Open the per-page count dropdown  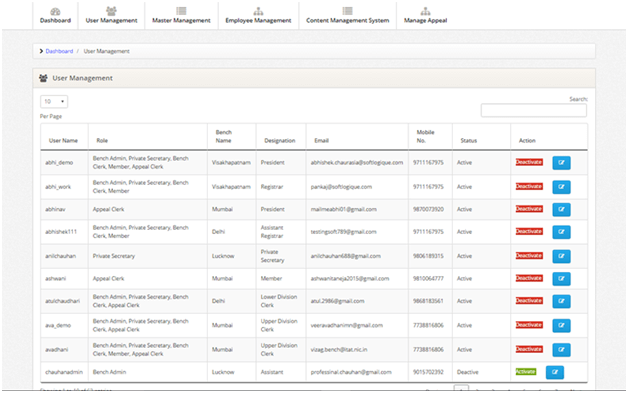[x=54, y=102]
